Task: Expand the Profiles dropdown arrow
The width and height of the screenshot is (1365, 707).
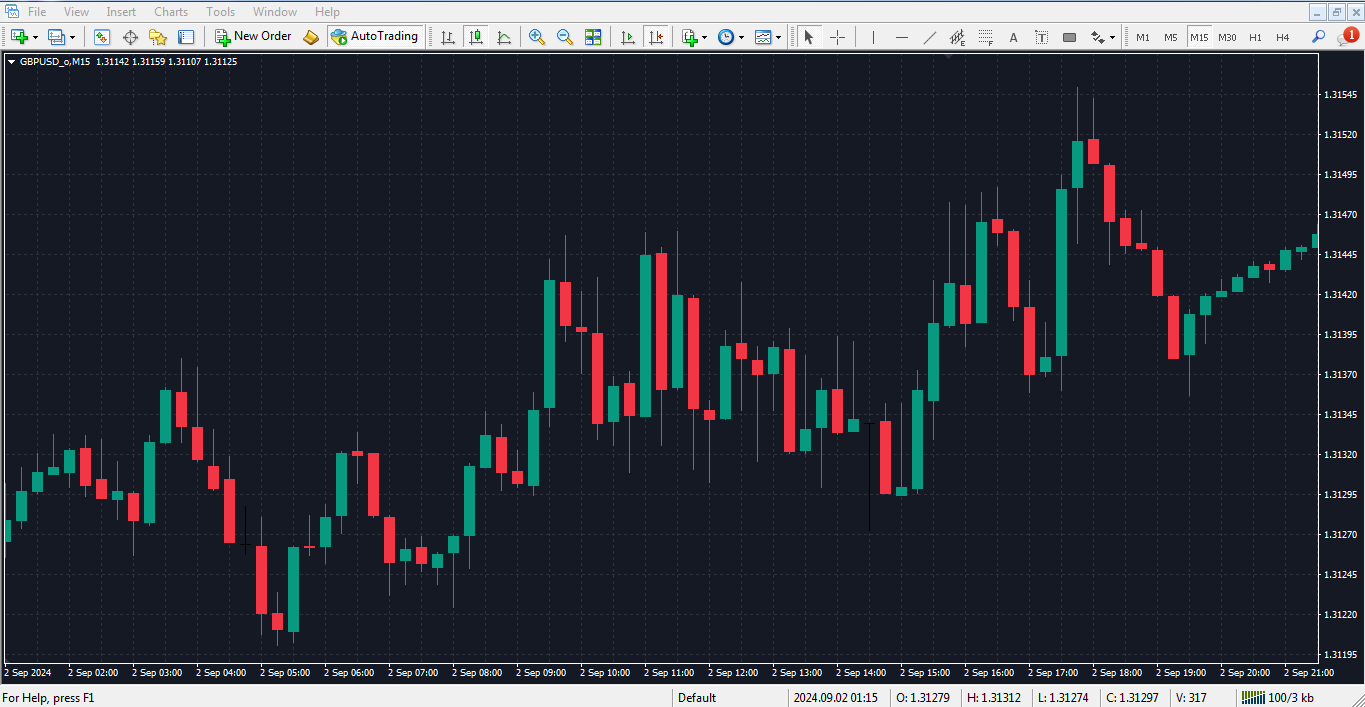Action: click(72, 37)
